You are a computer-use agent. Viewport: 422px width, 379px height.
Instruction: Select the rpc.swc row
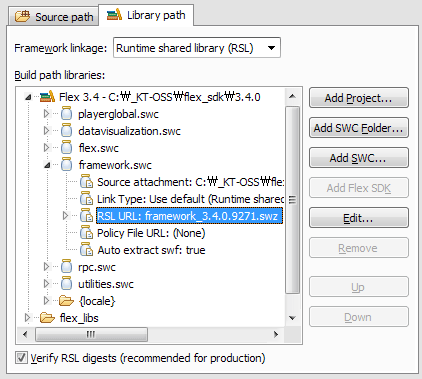[x=97, y=267]
